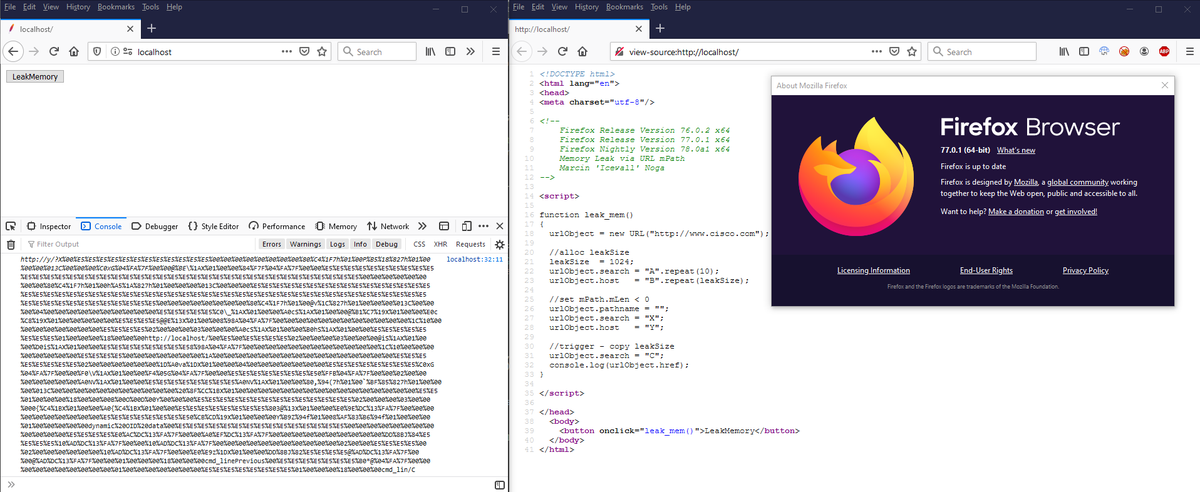Screen dimensions: 1200x492
Task: Expand toolbar overflow in left window
Action: pyautogui.click(x=472, y=51)
